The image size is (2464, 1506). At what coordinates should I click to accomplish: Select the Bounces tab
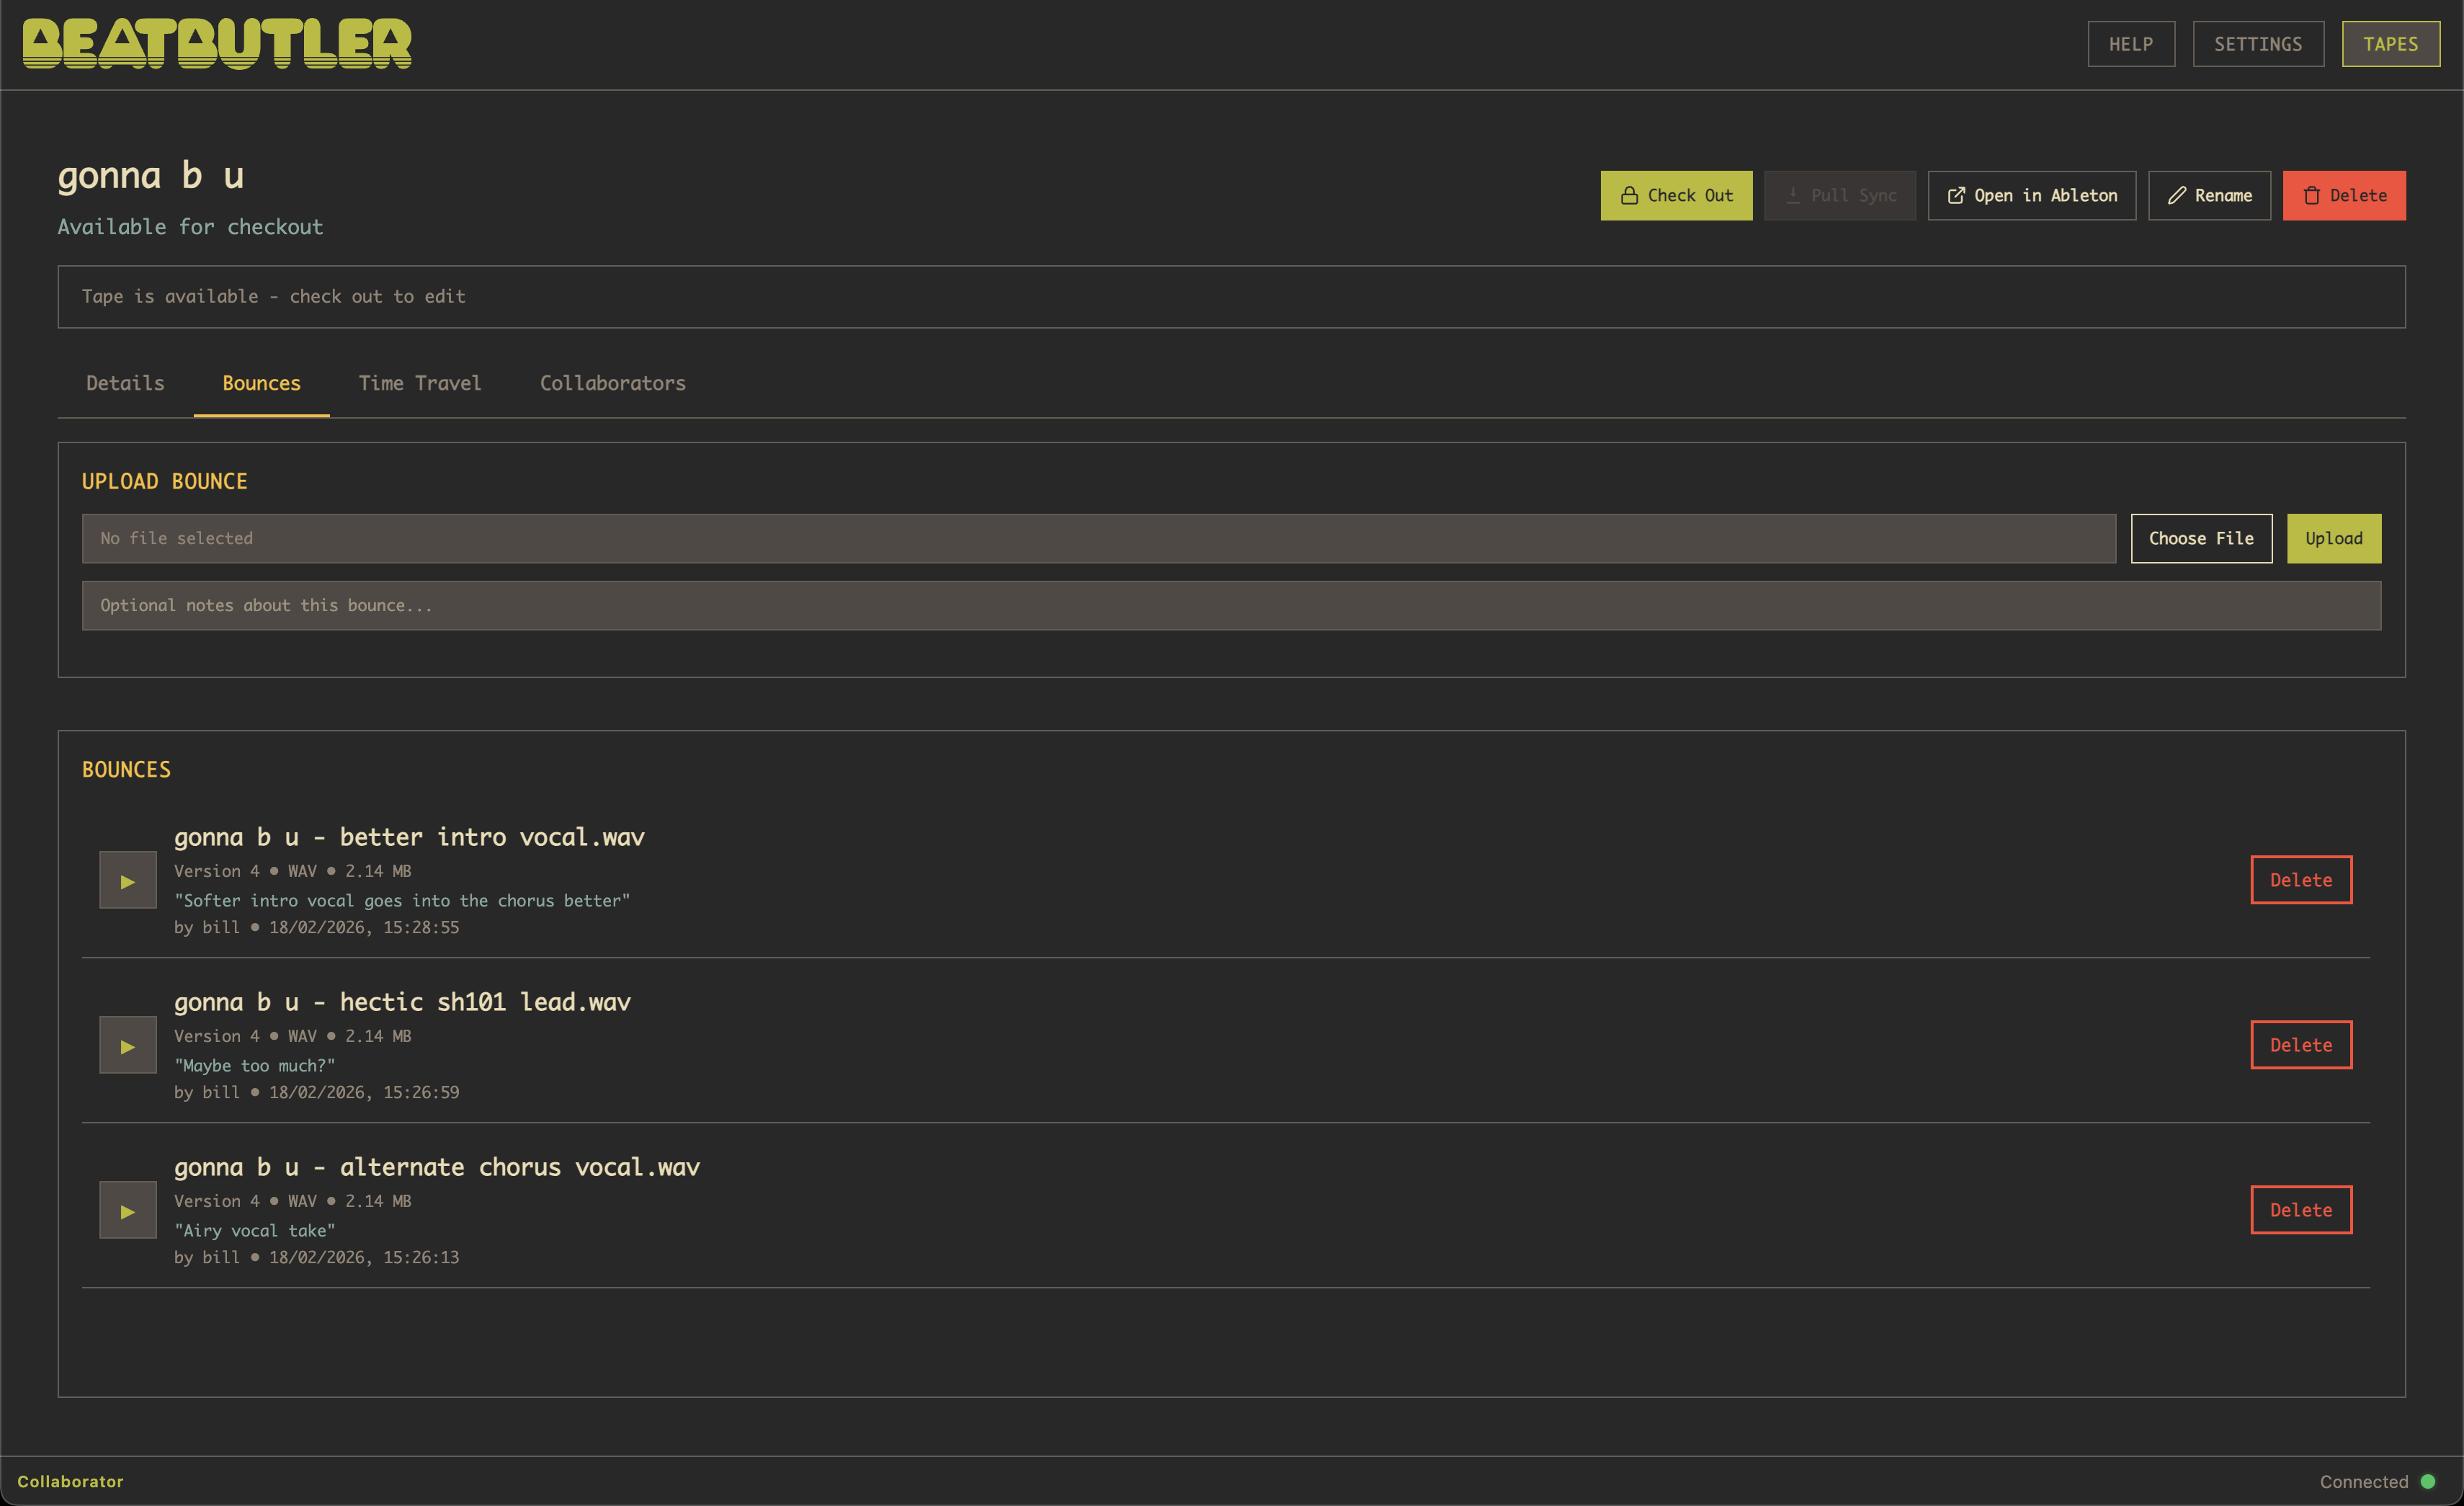coord(261,383)
